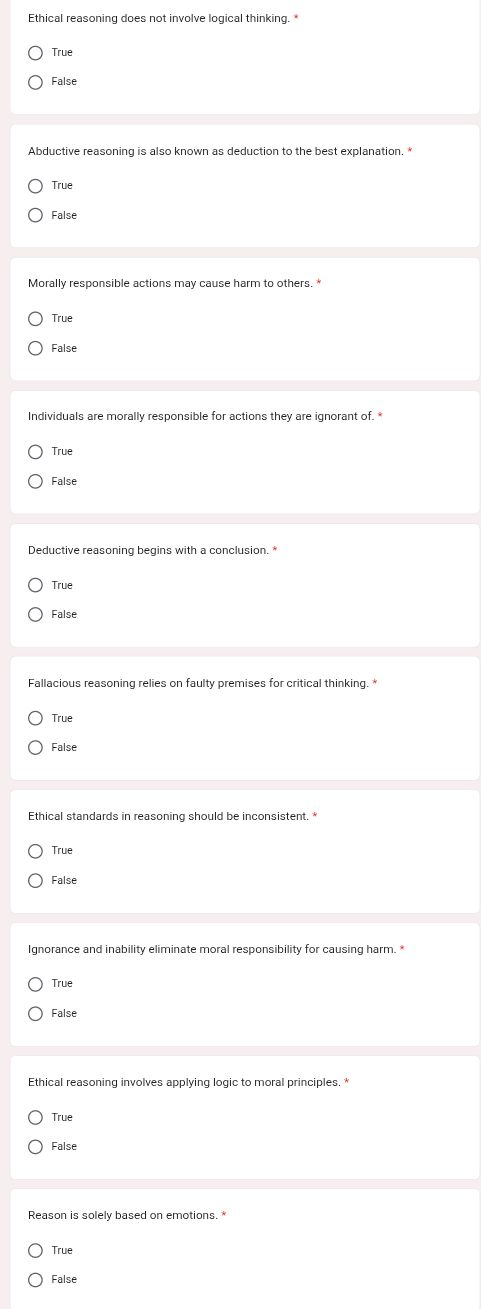Select False for deductive reasoning begins with conclusion
Viewport: 481px width, 1309px height.
pyautogui.click(x=35, y=614)
